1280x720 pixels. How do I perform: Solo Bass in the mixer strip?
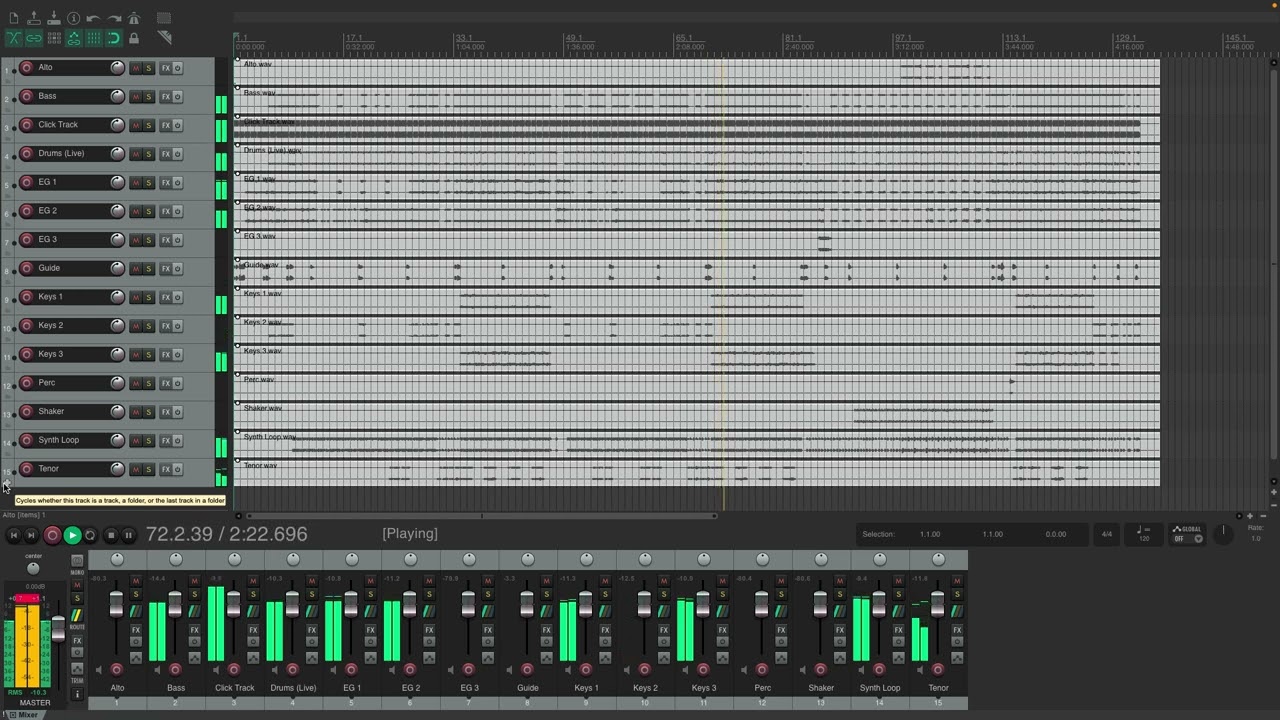coord(195,594)
